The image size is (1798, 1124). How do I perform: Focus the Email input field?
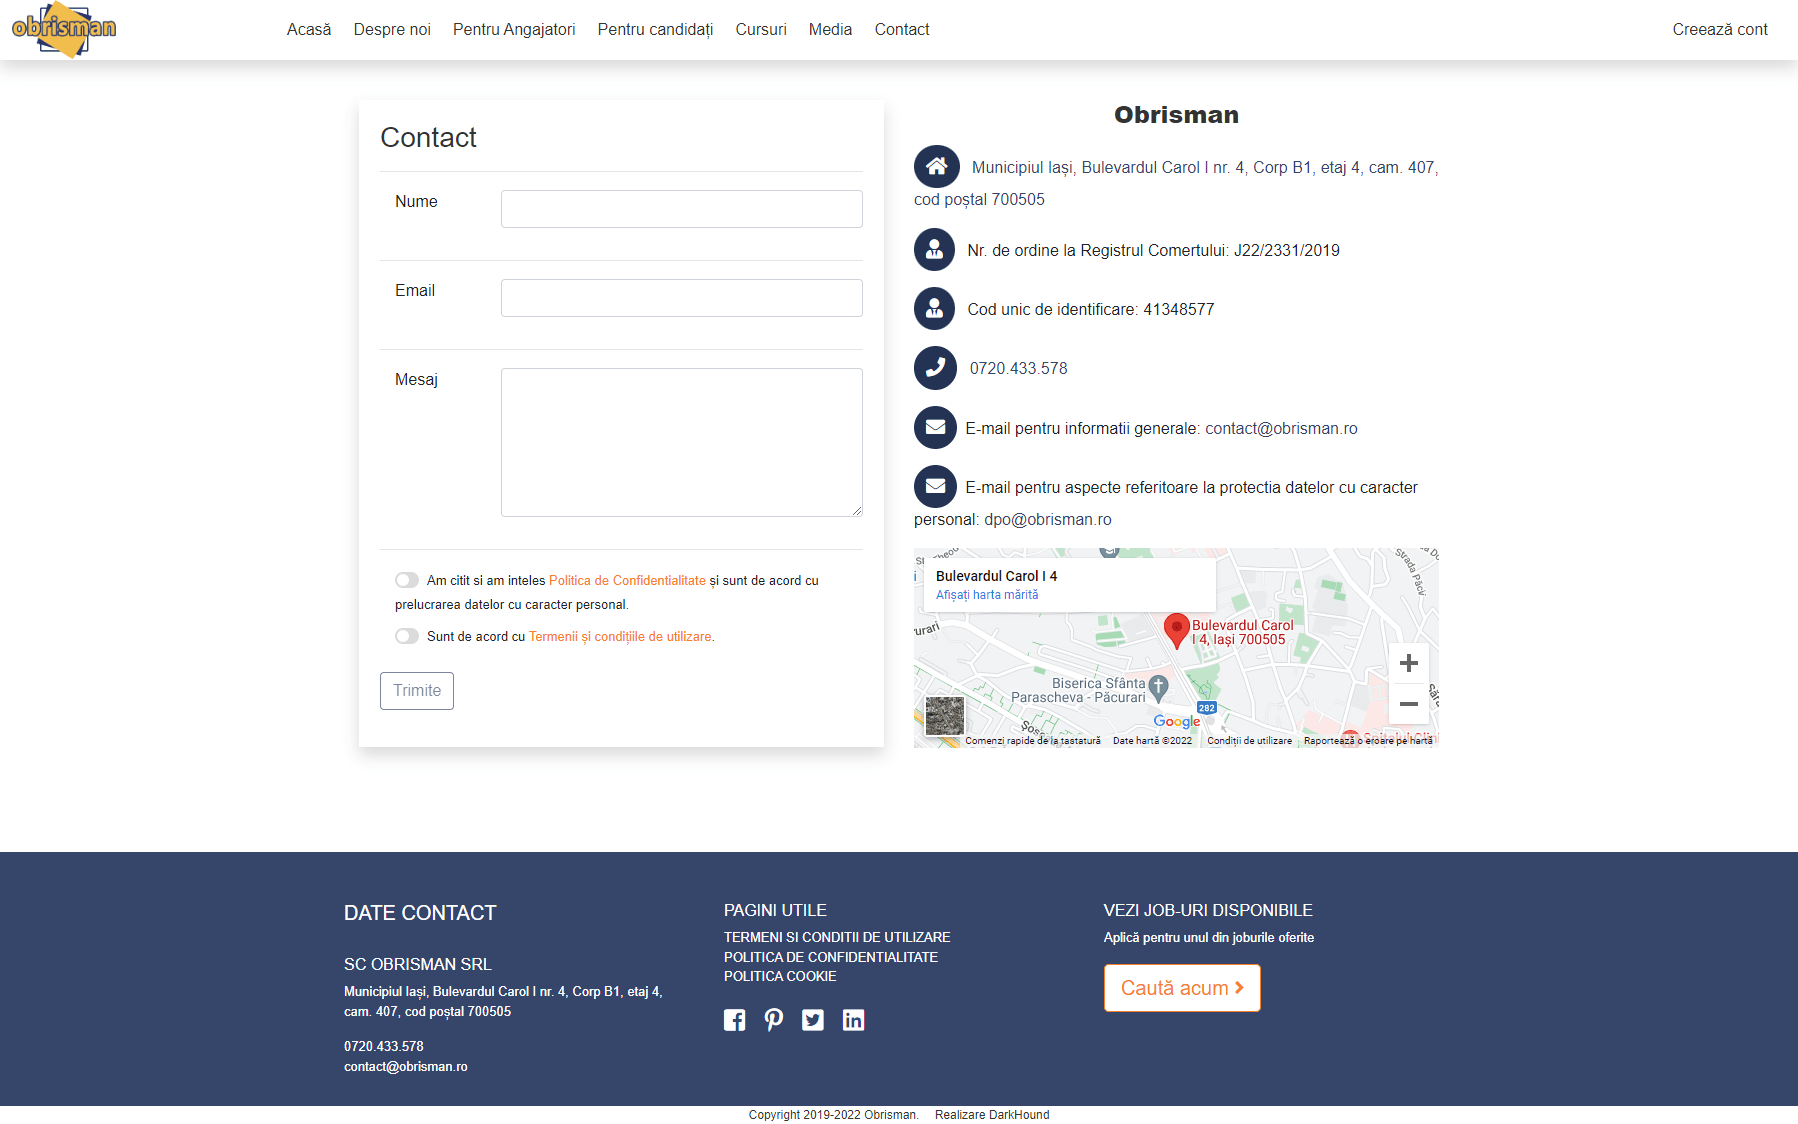point(682,298)
